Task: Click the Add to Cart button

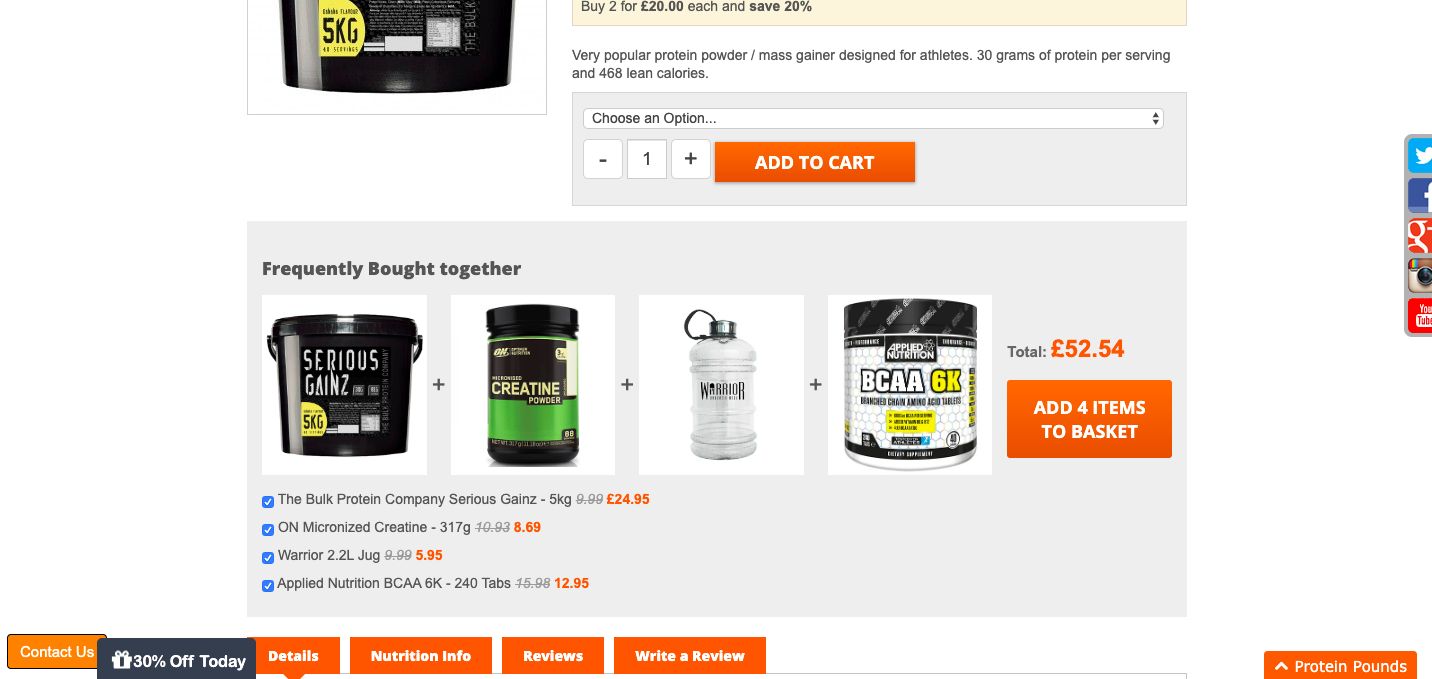Action: 815,162
